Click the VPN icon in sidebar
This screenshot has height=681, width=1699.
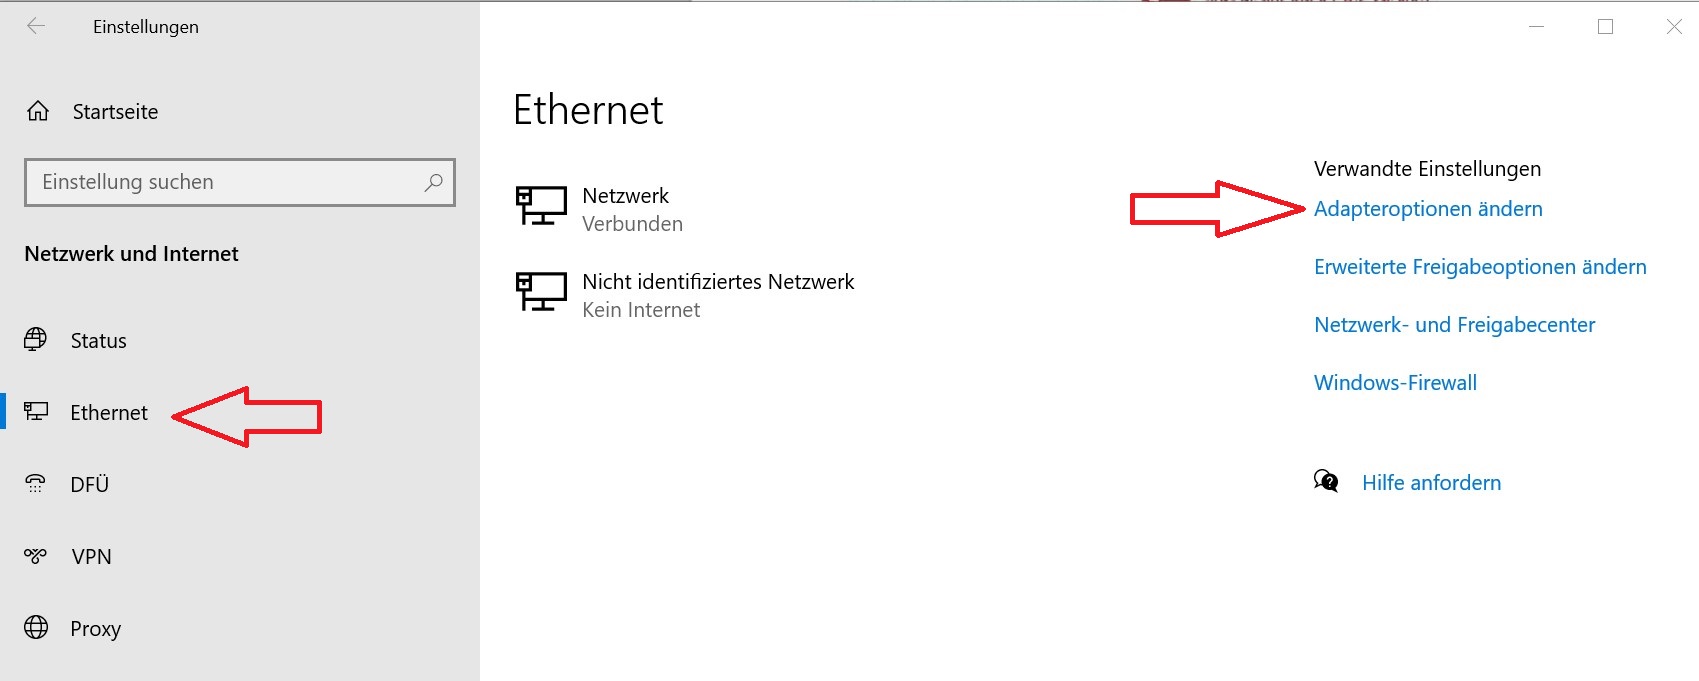(36, 556)
